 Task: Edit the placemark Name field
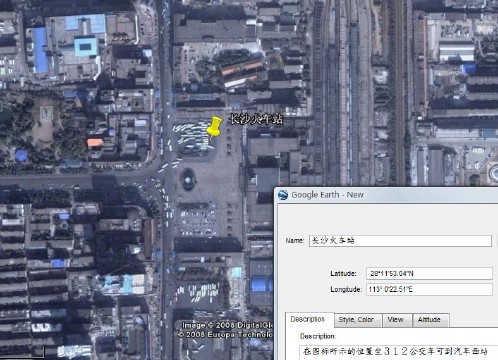coord(400,240)
